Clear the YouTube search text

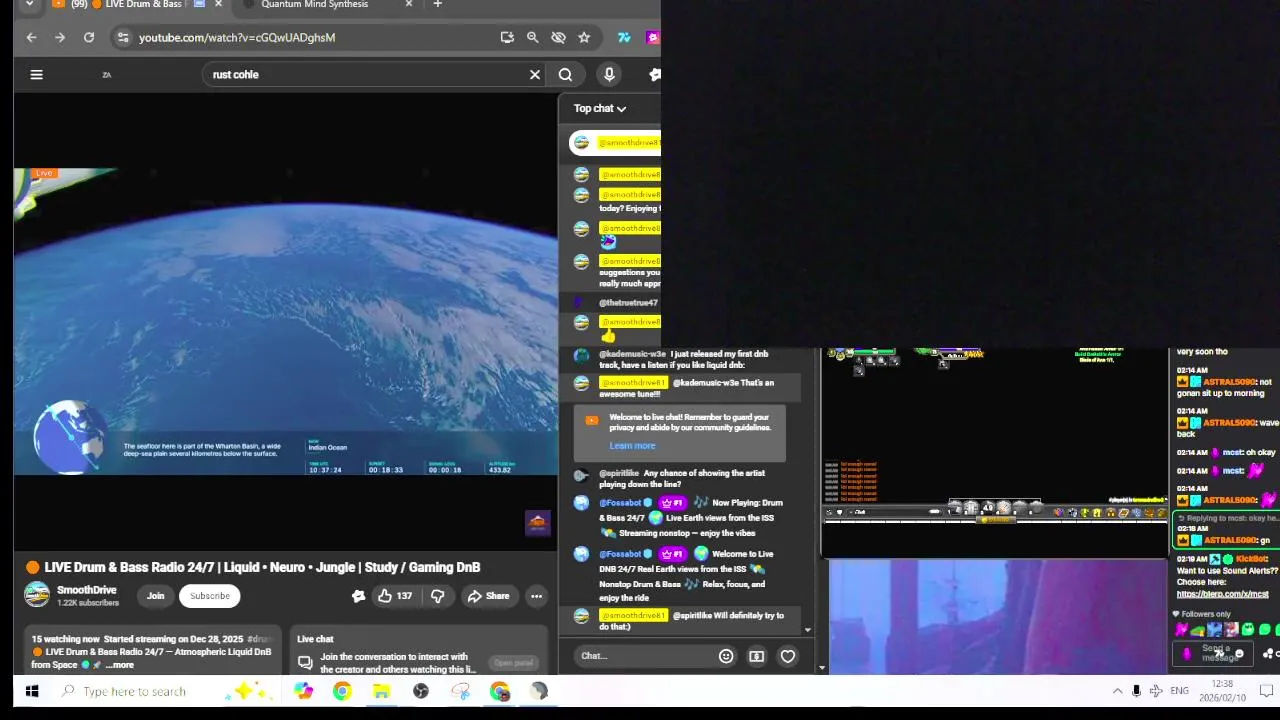[535, 74]
